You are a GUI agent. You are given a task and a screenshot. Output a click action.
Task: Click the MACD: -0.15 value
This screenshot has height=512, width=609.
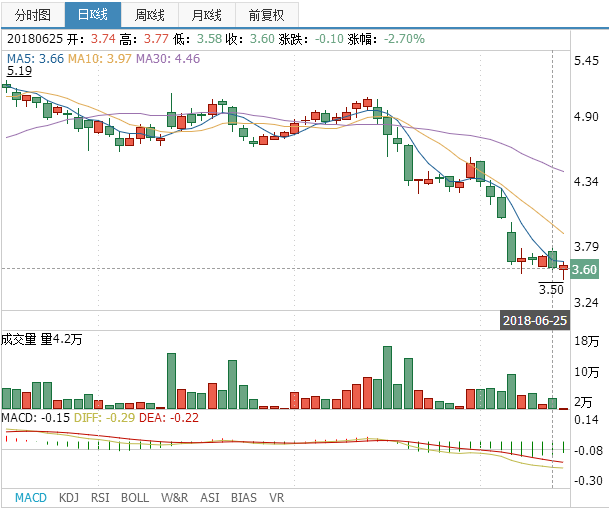35,418
